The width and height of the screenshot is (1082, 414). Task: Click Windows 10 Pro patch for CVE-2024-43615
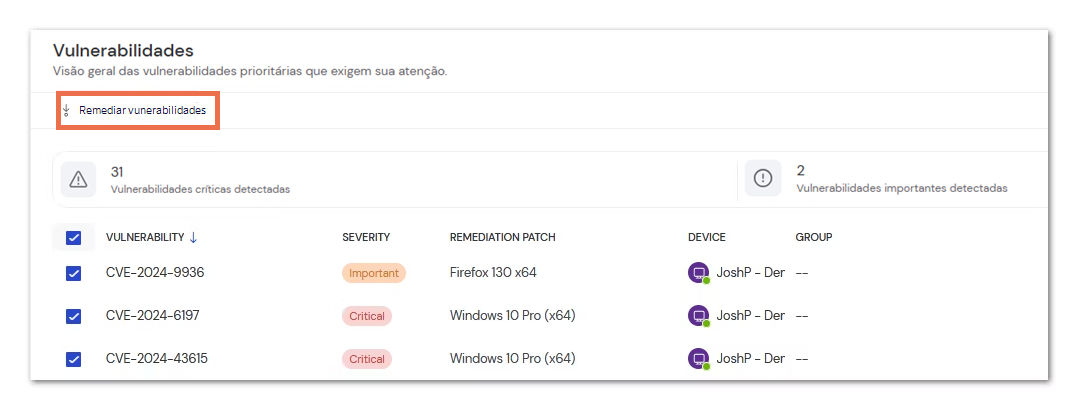click(x=513, y=359)
